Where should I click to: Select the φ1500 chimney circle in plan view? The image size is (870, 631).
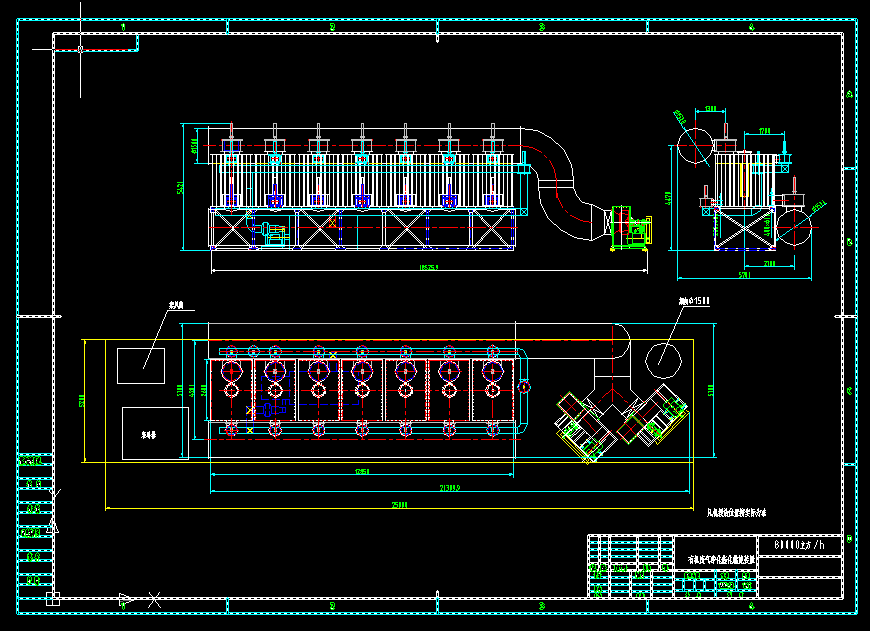tap(663, 360)
